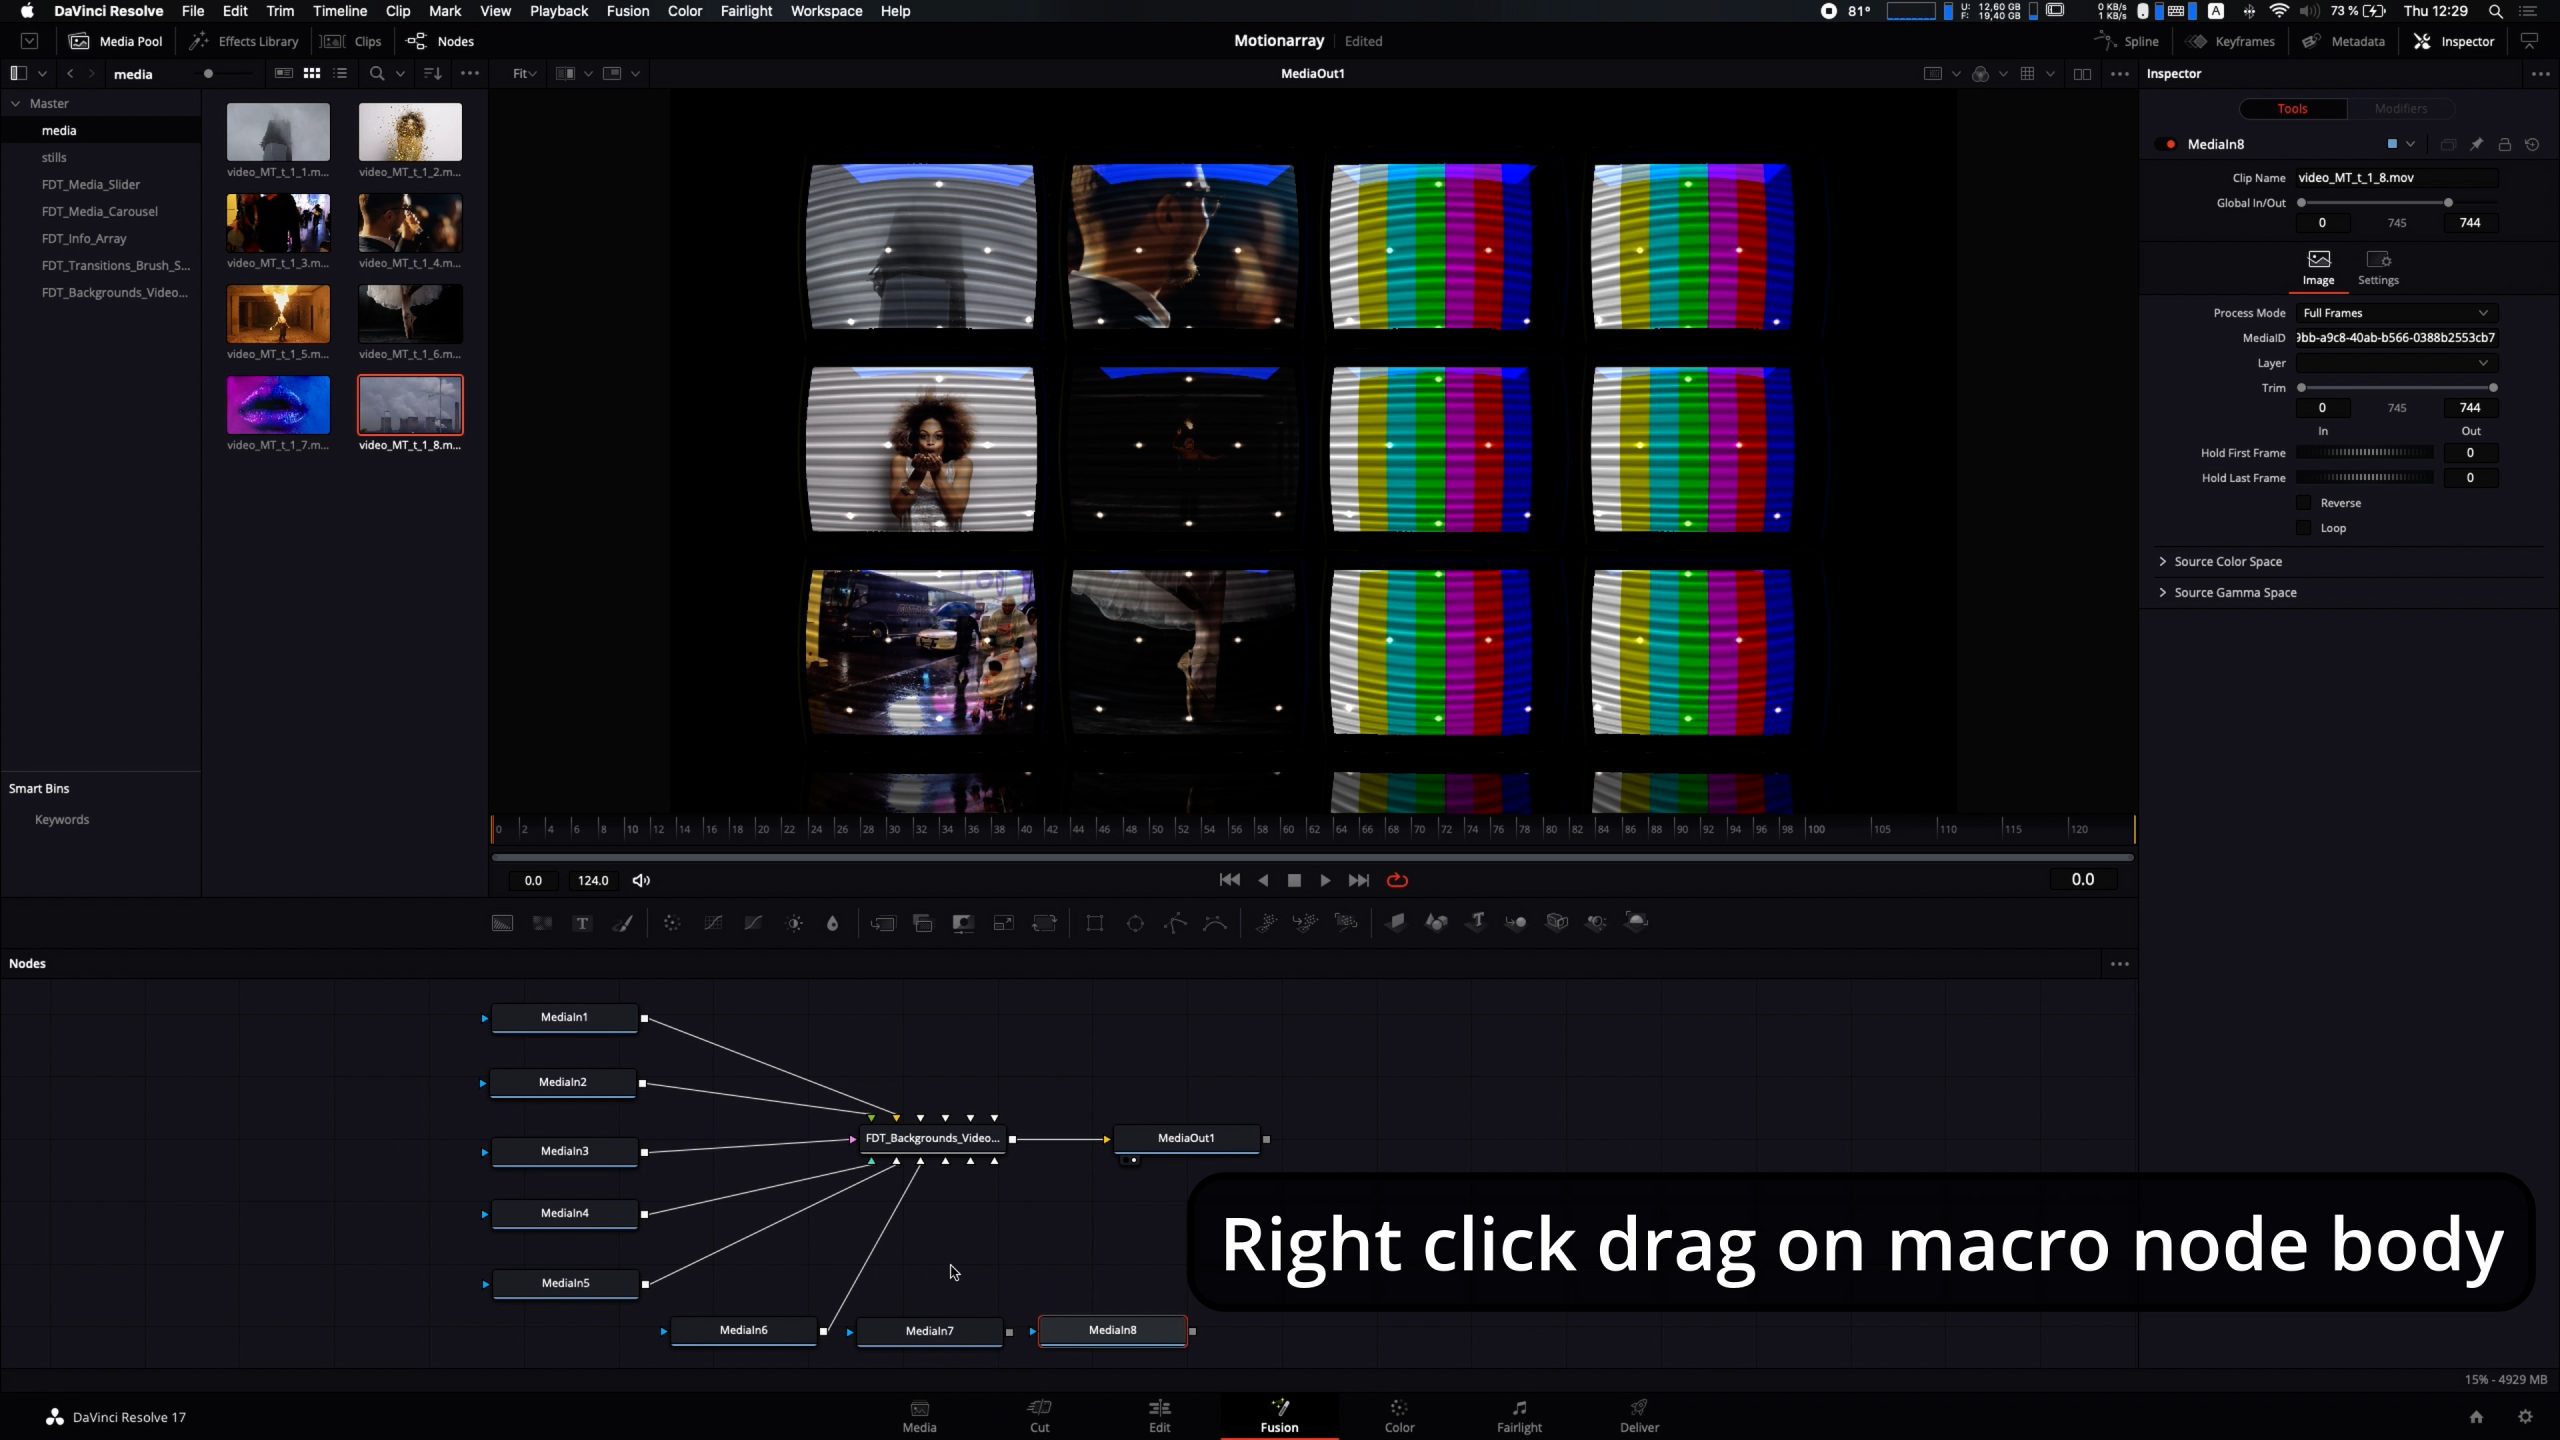Open the Process Mode dropdown

[2395, 312]
